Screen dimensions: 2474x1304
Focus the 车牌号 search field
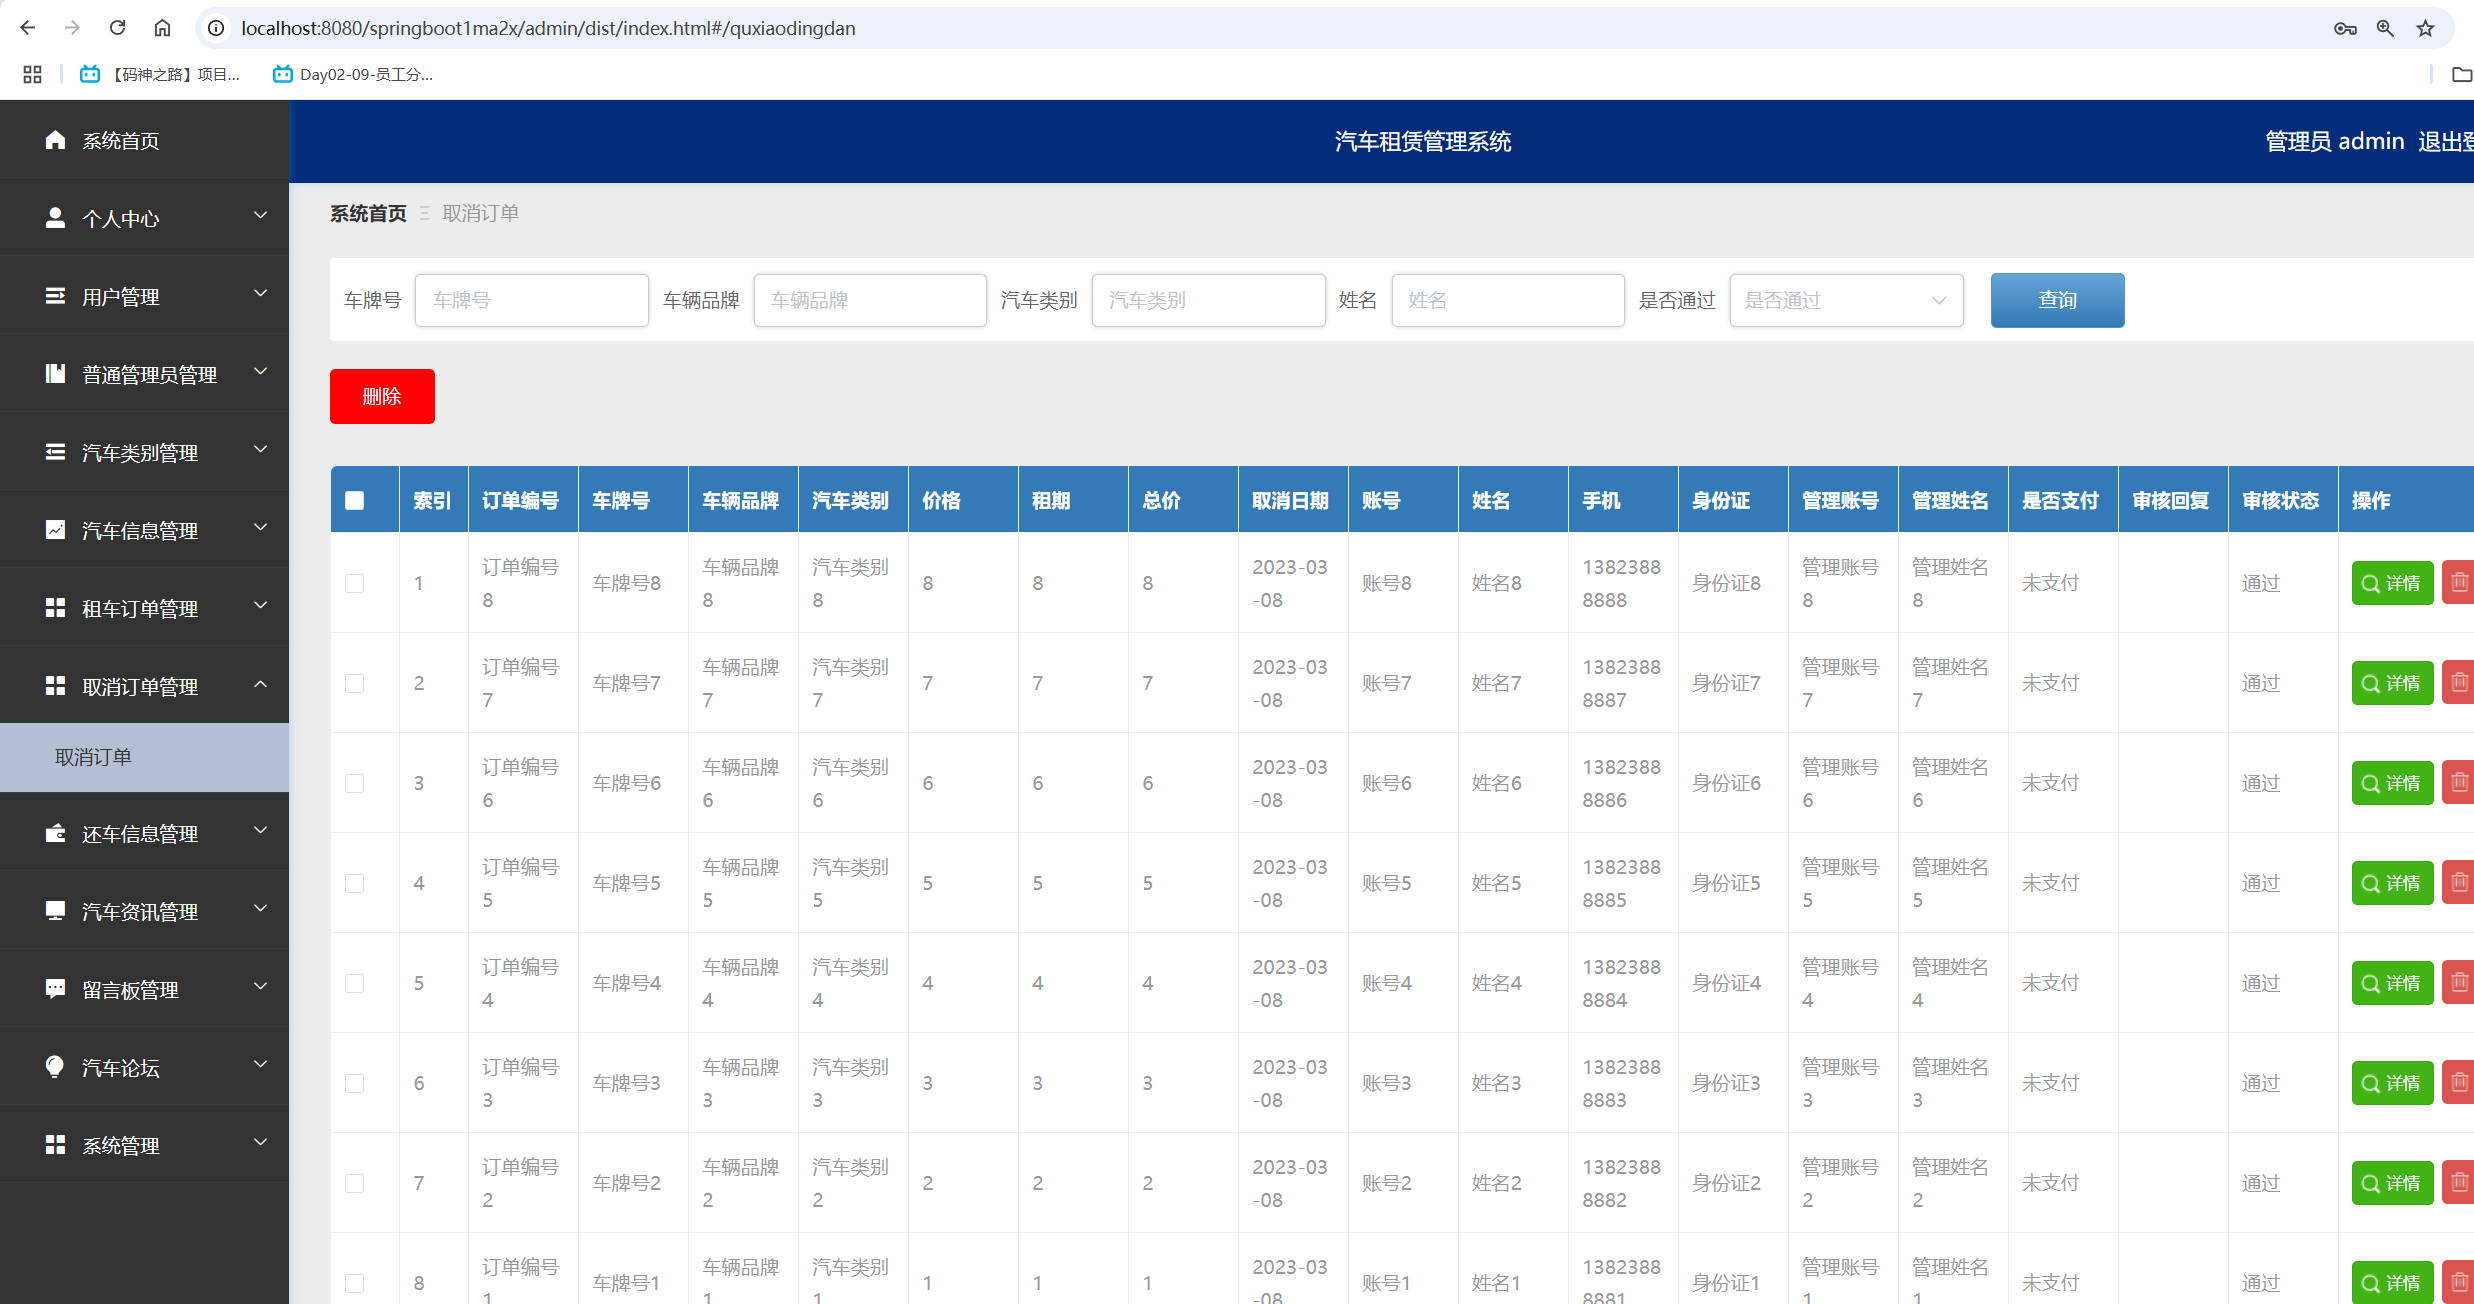(532, 300)
